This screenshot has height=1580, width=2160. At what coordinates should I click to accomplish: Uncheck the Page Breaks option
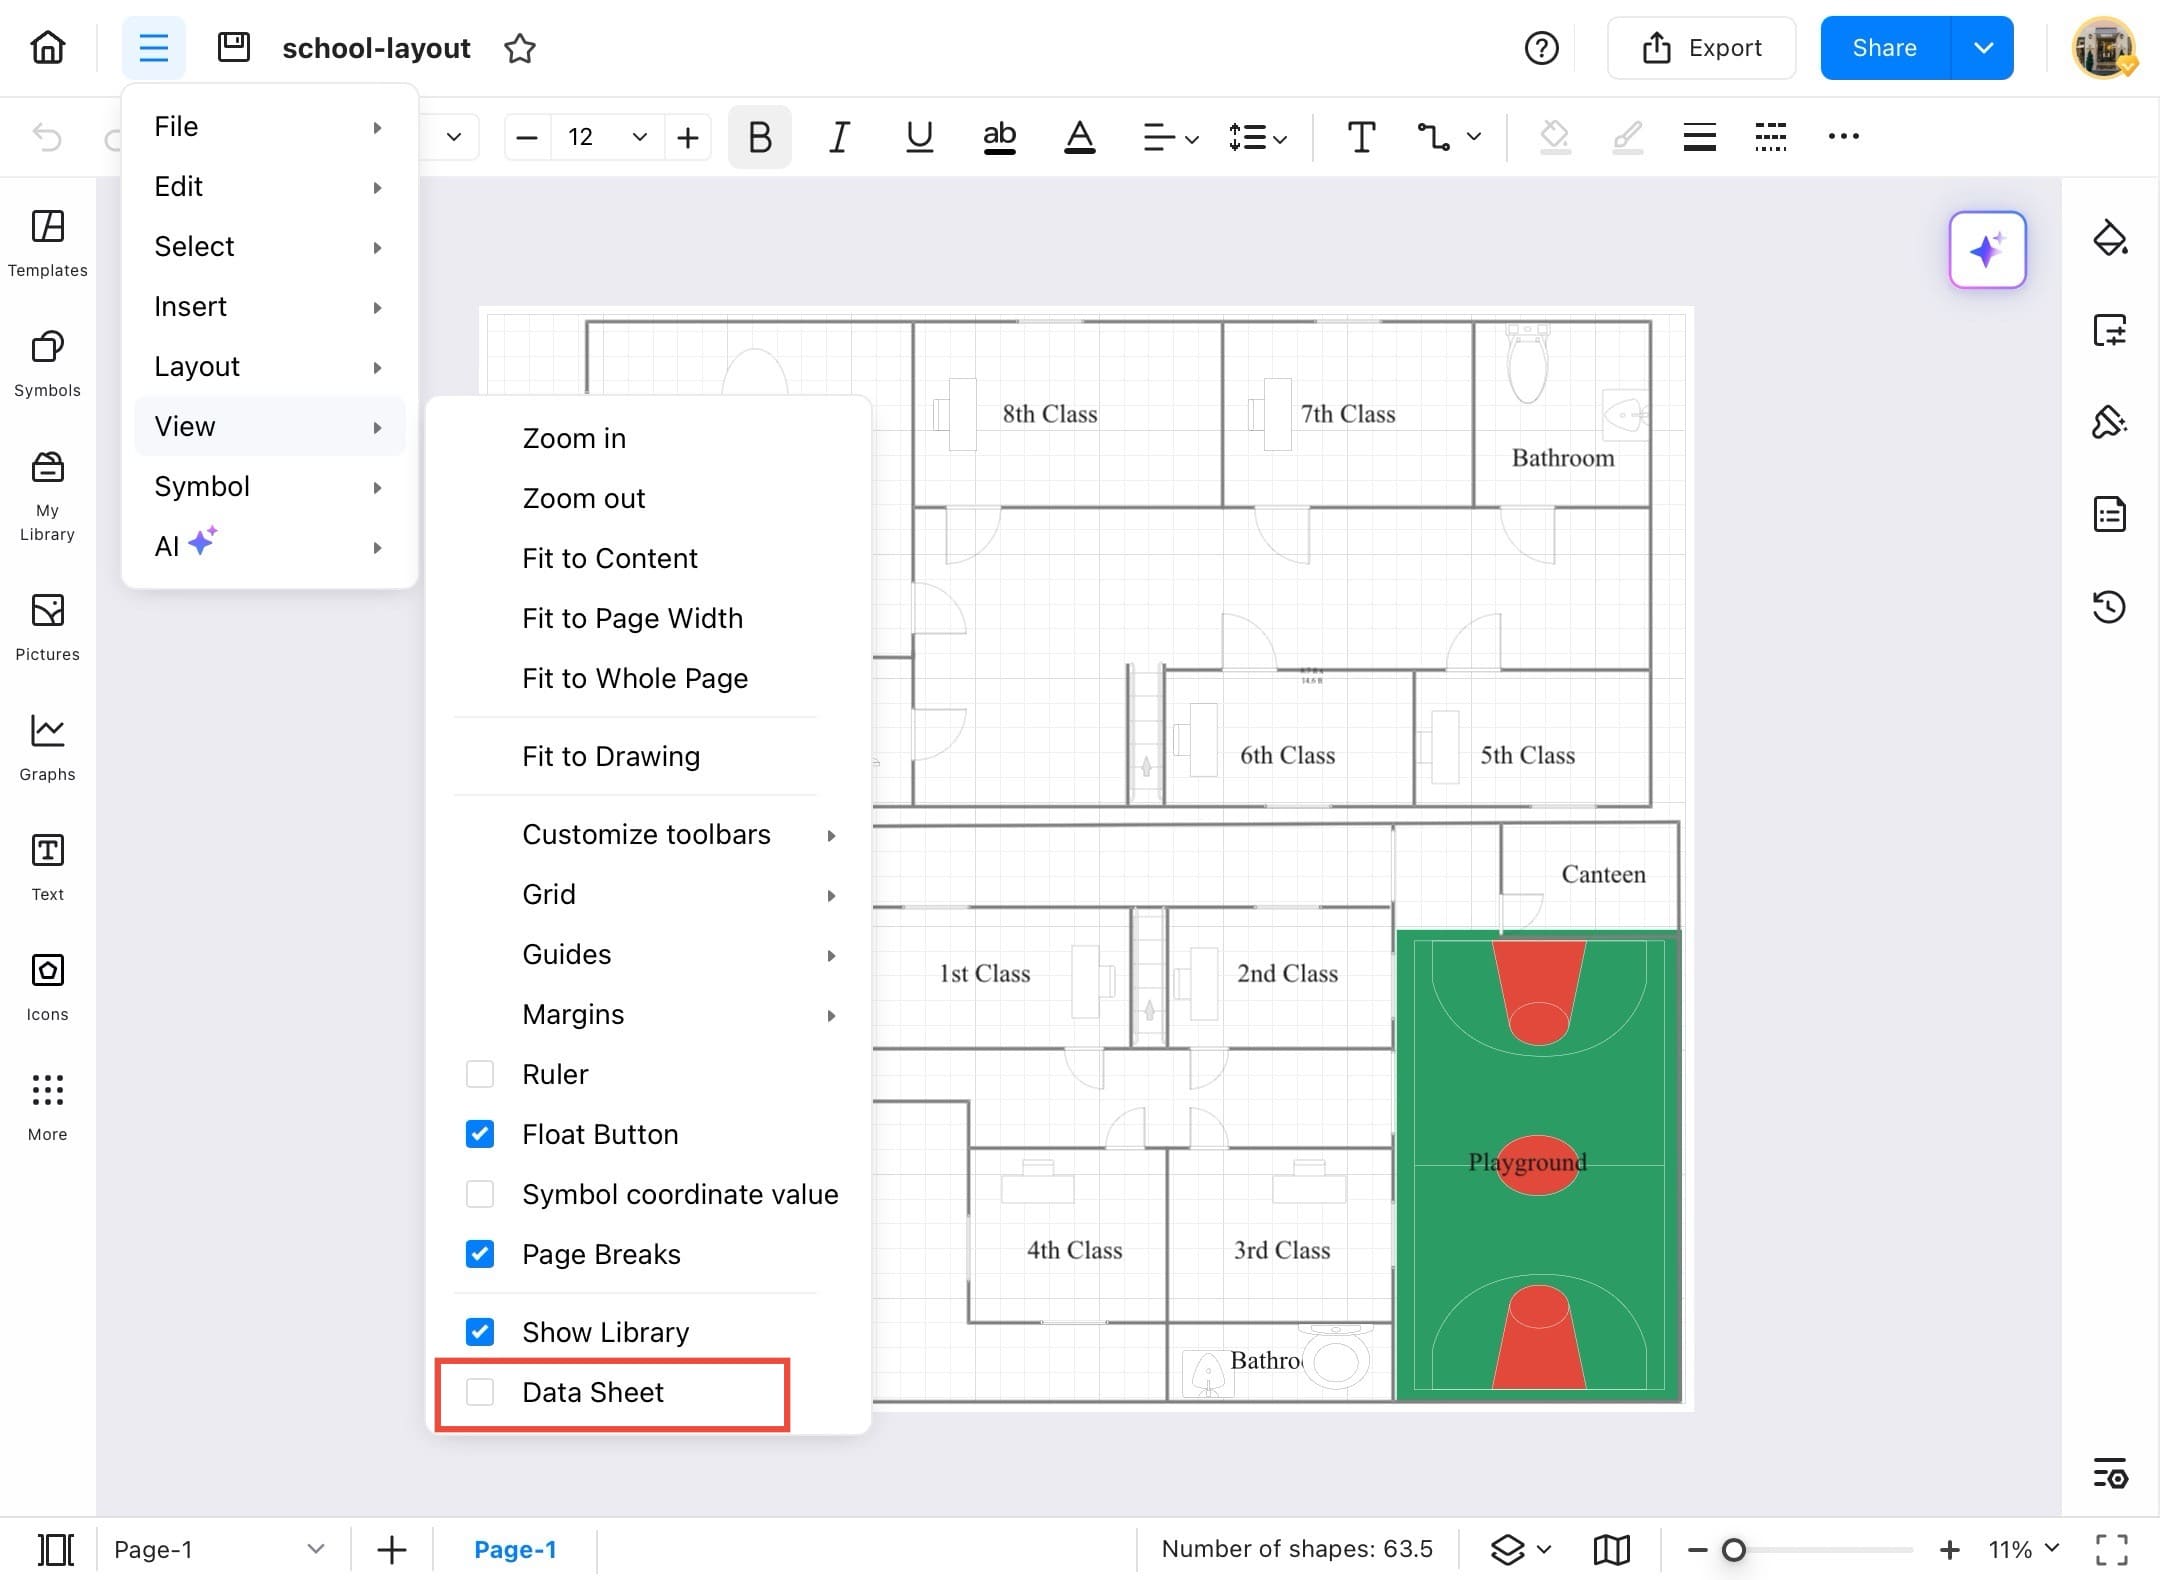(480, 1254)
